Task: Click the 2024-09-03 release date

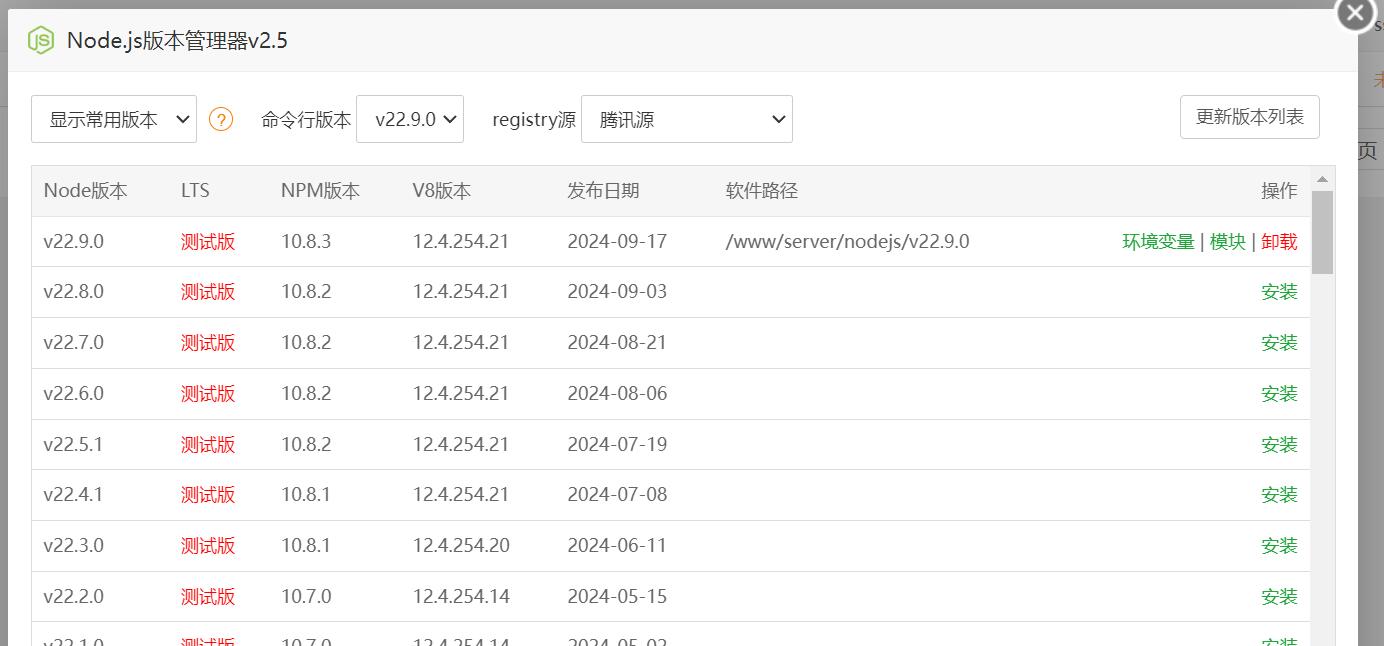Action: [x=617, y=292]
